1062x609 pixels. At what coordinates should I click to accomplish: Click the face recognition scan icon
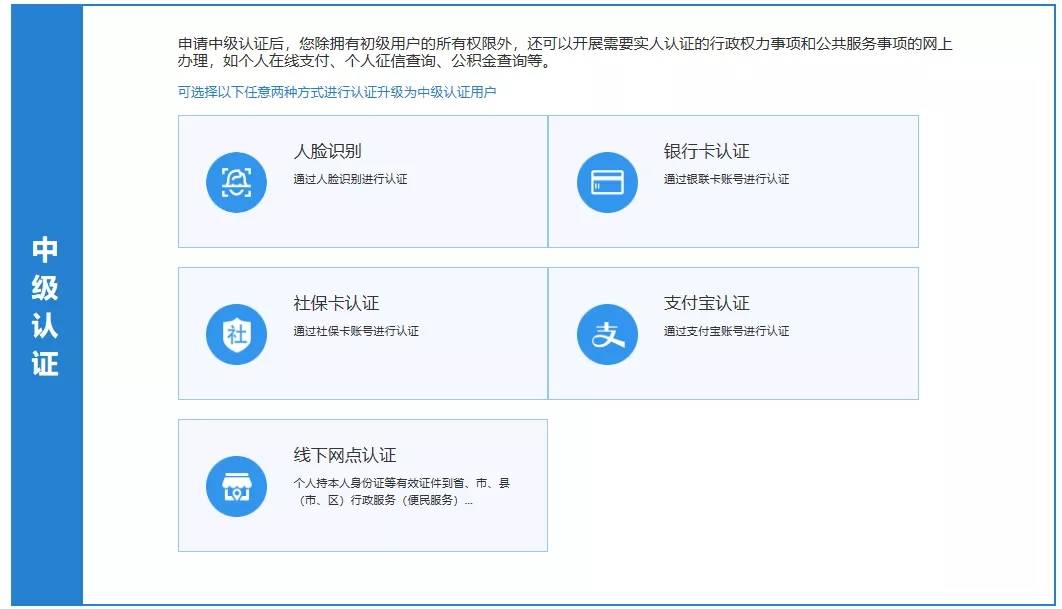[x=236, y=182]
